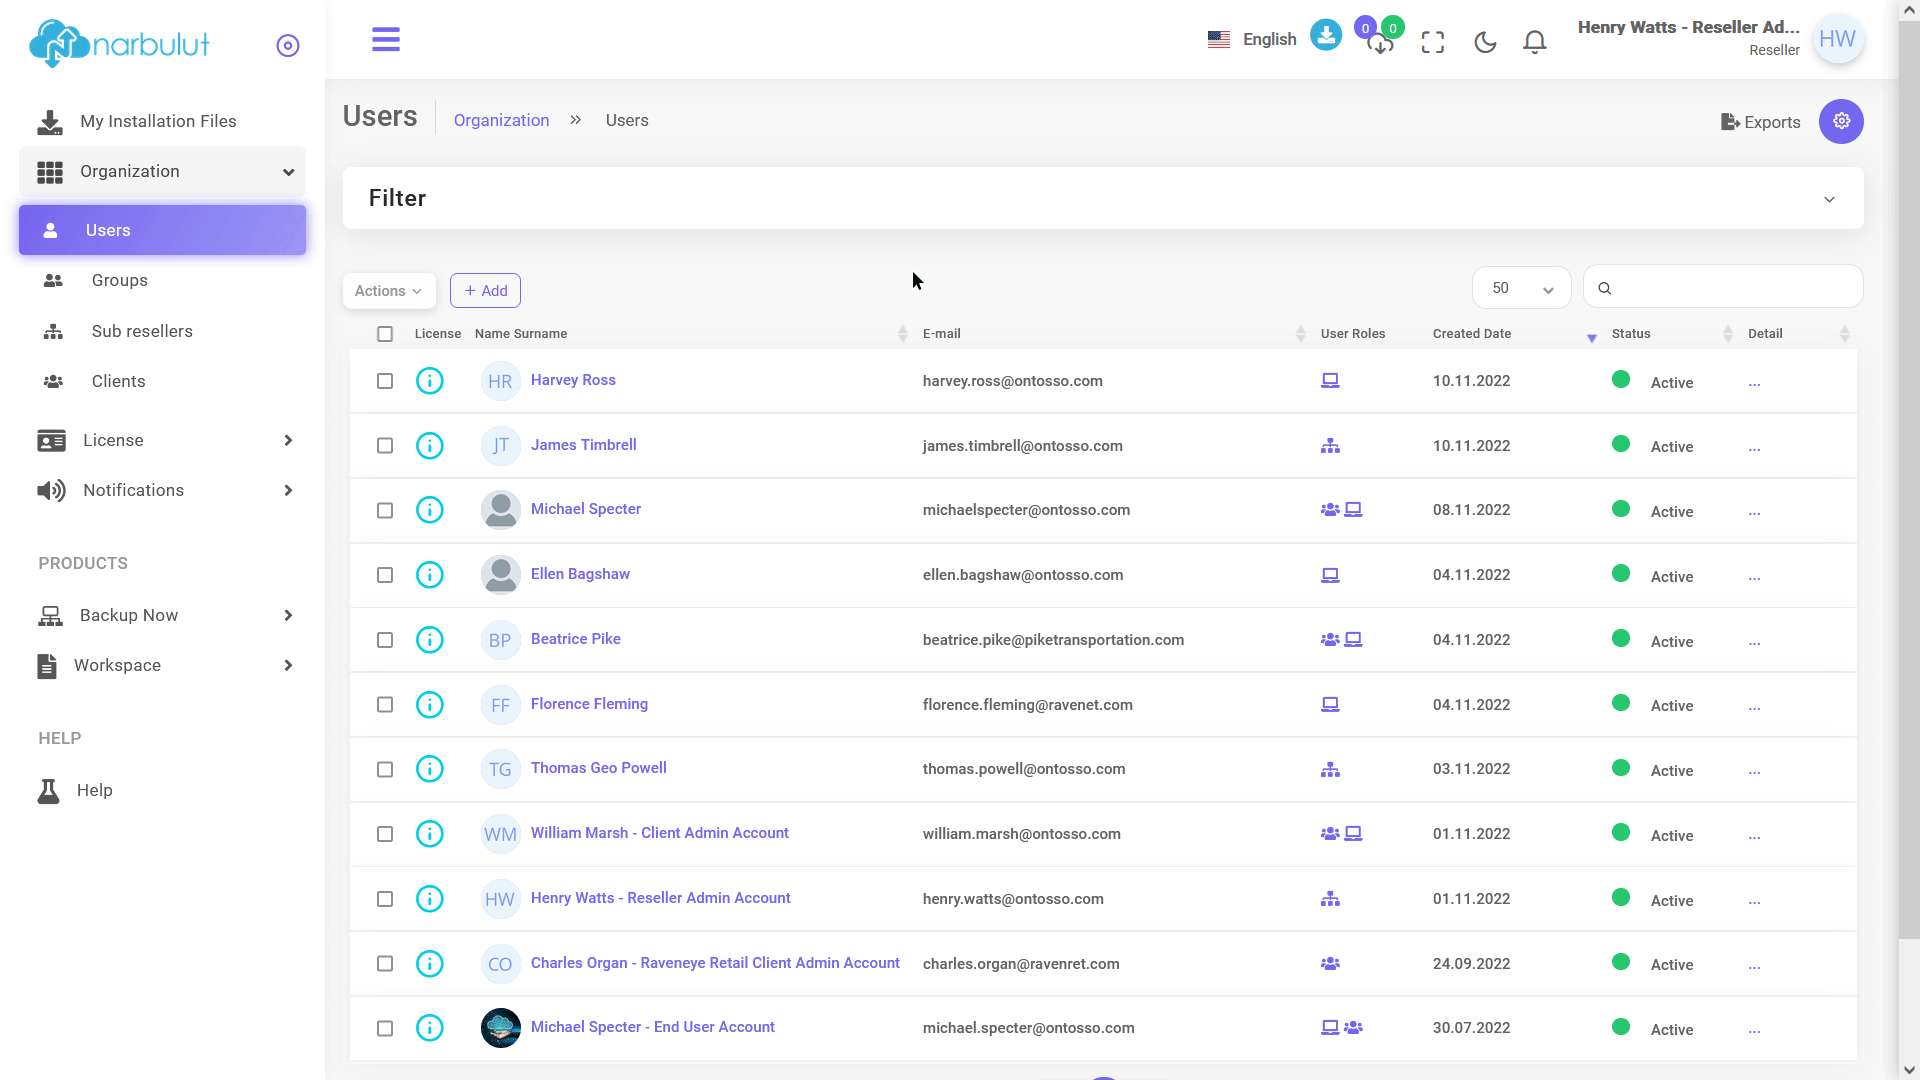Open license info icon for Michael Specter
The width and height of the screenshot is (1920, 1080).
pyautogui.click(x=430, y=510)
